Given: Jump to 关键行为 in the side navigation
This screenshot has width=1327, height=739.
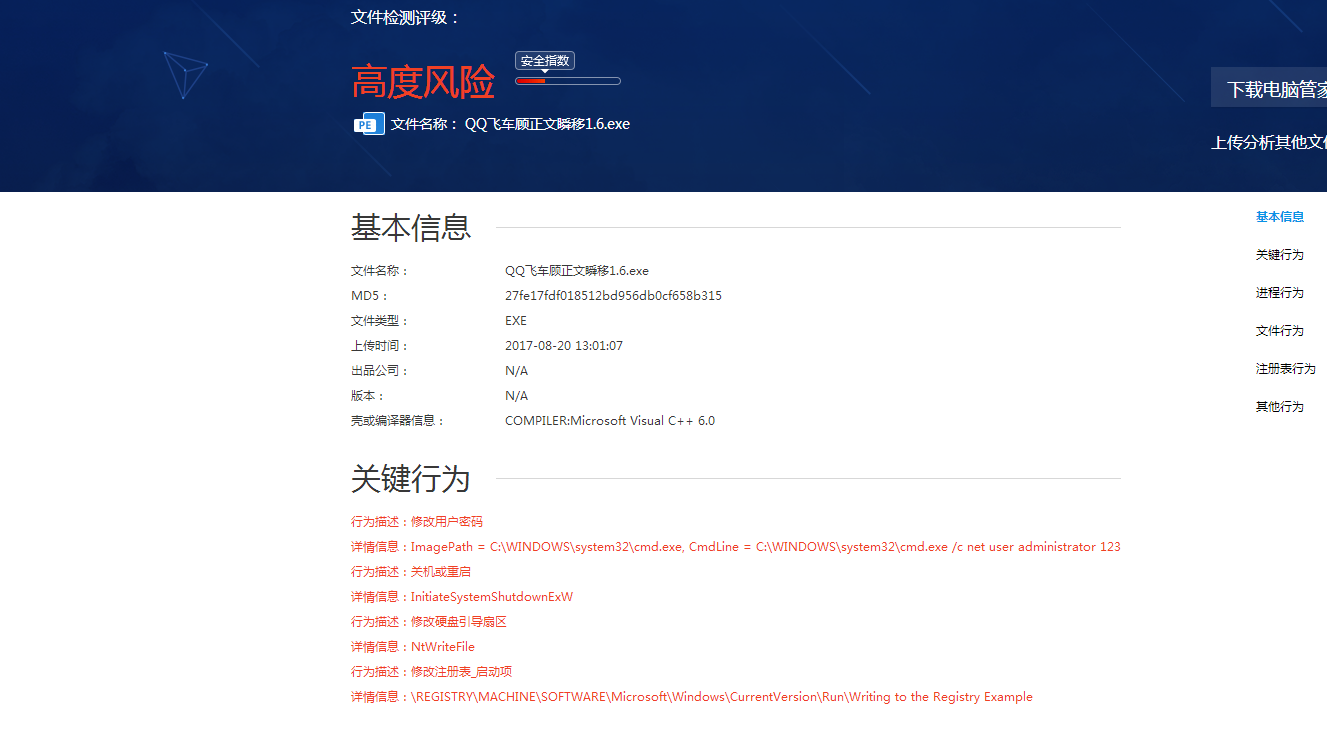Looking at the screenshot, I should point(1280,255).
